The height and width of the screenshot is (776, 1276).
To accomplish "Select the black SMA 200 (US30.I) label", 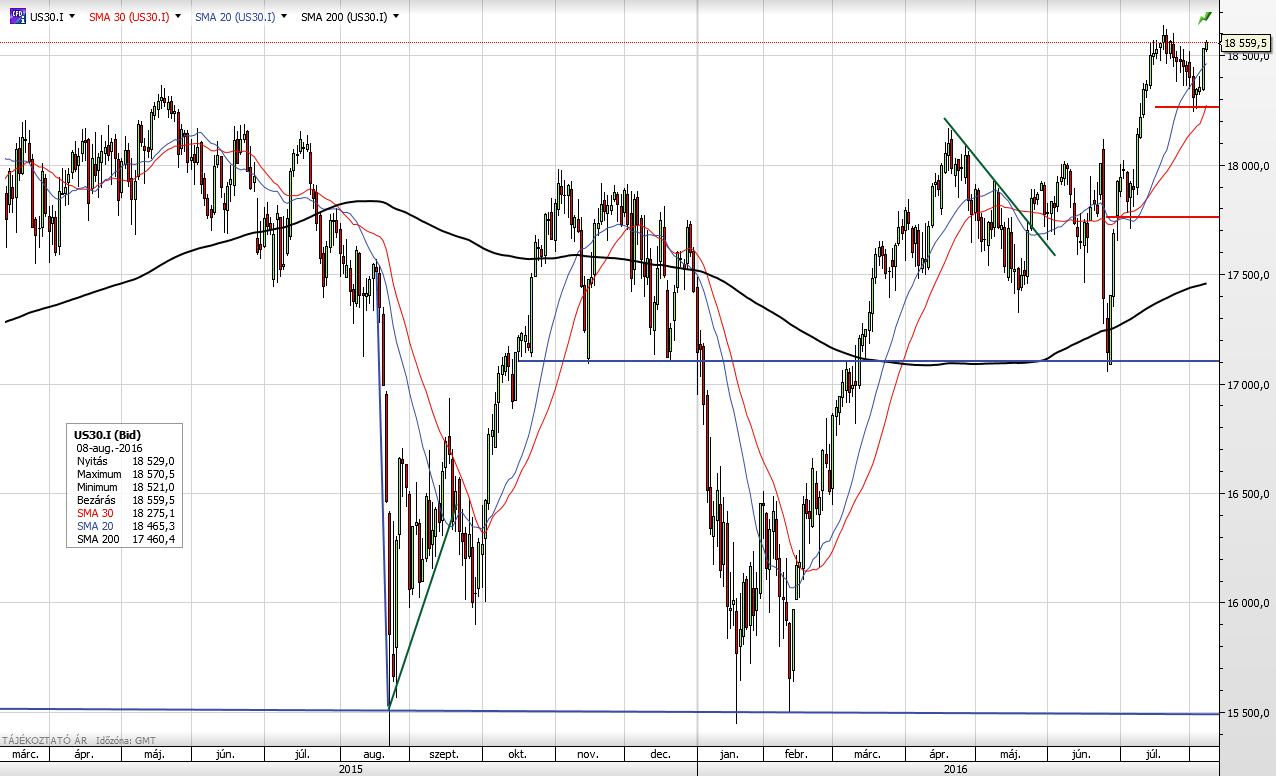I will click(344, 17).
